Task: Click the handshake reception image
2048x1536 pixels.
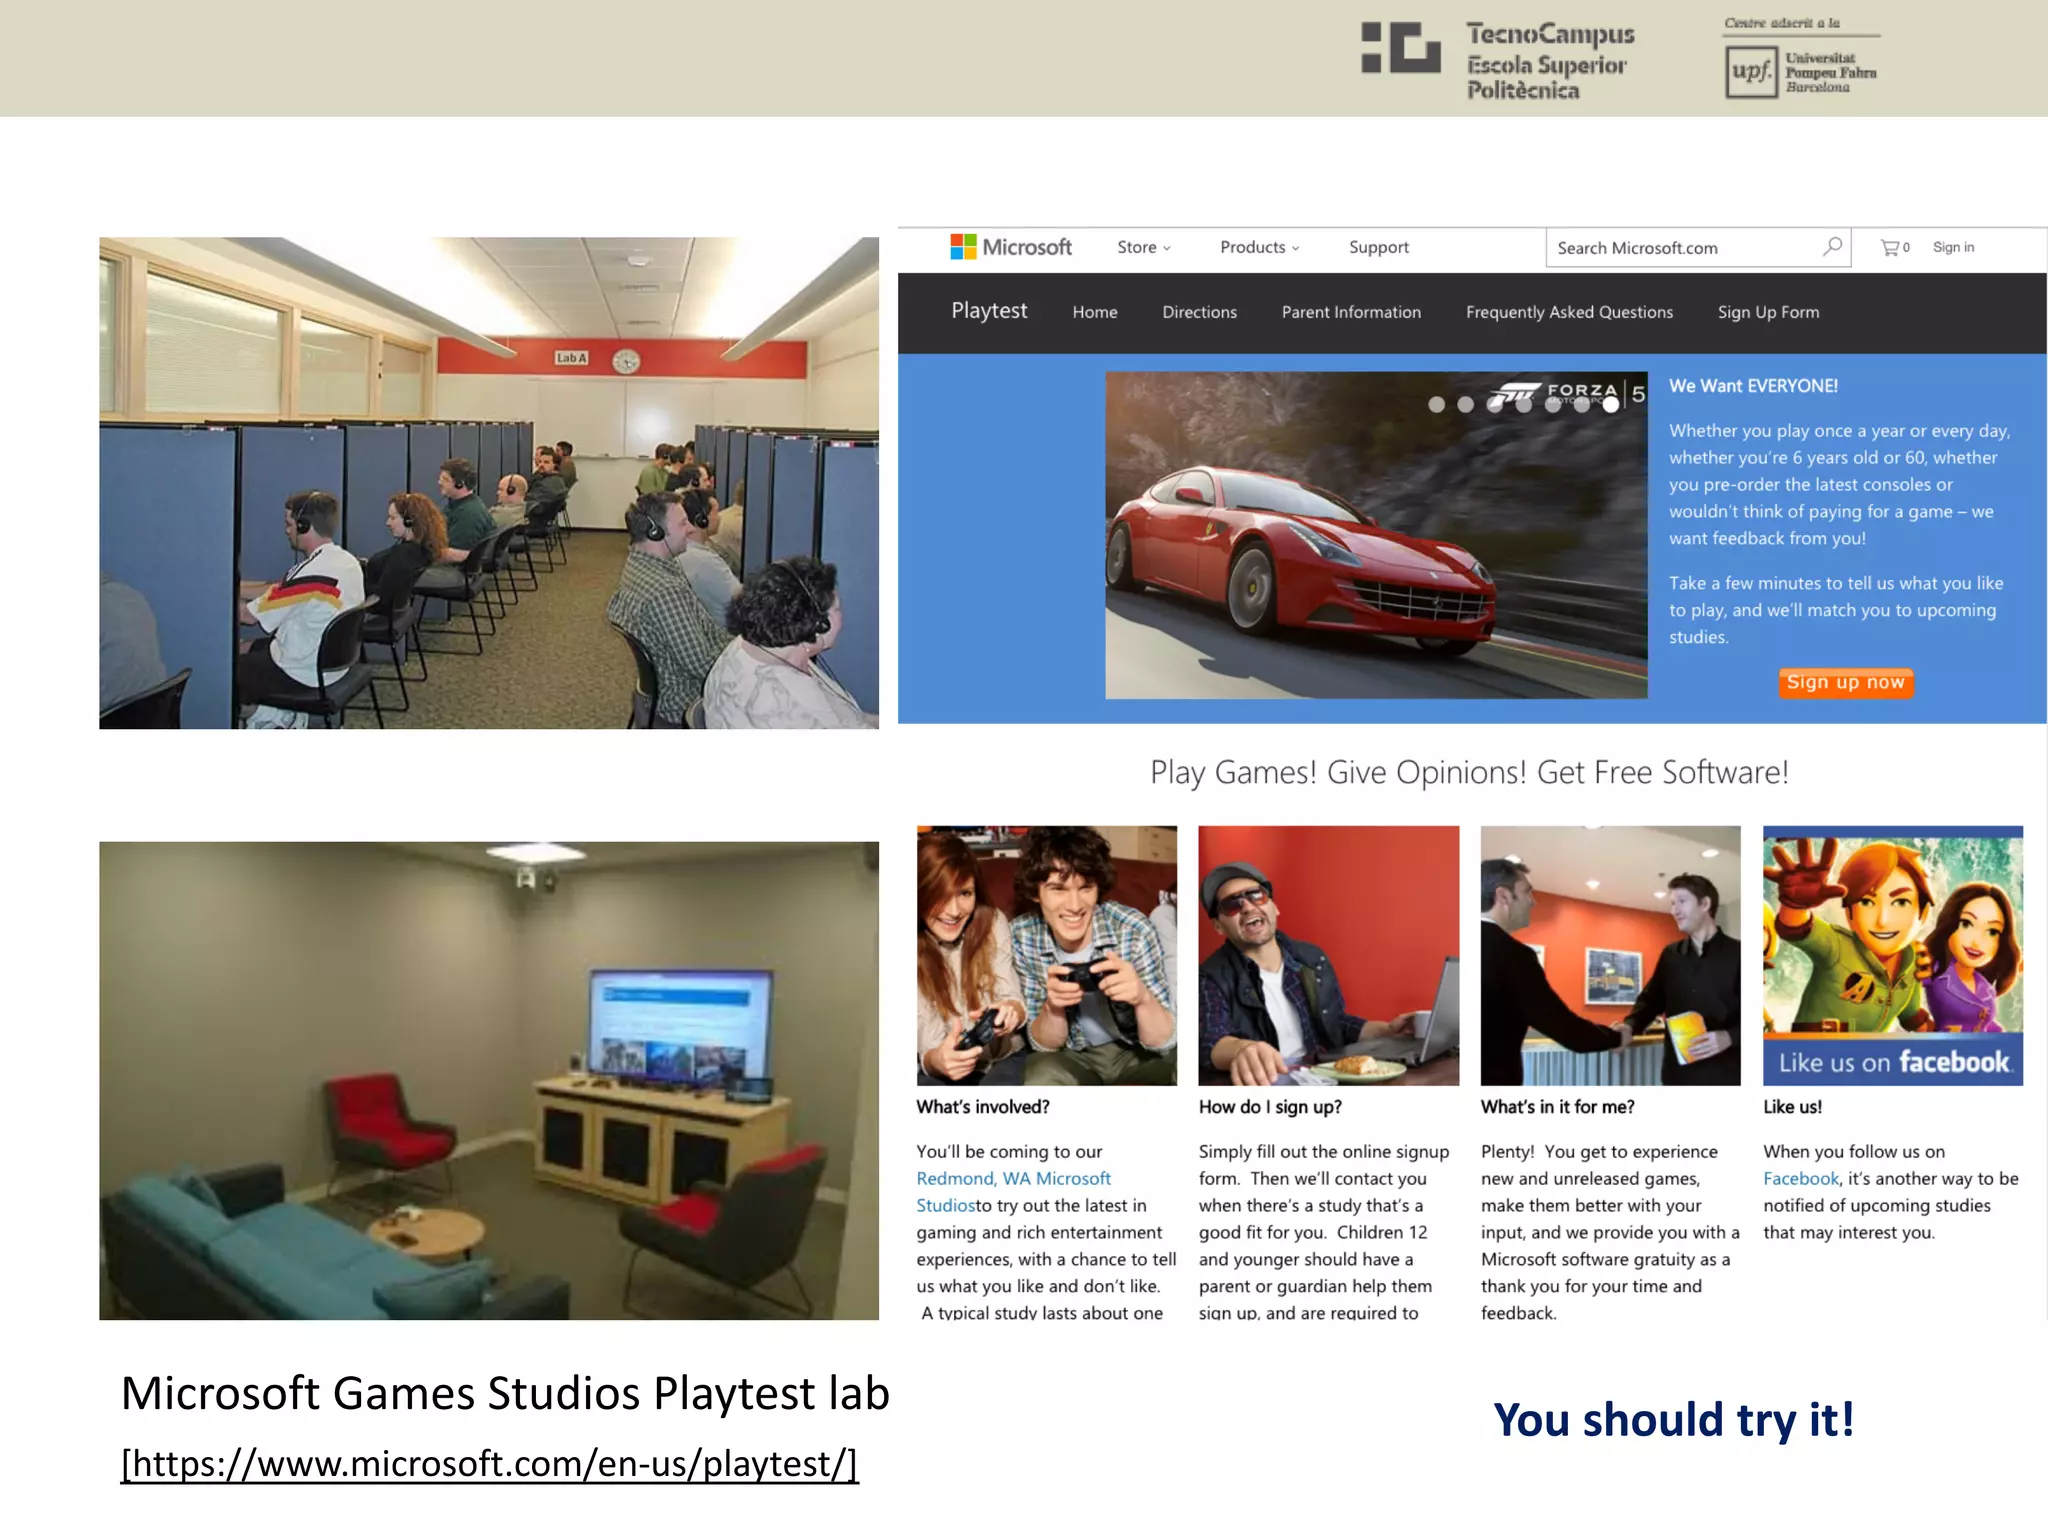Action: pyautogui.click(x=1610, y=955)
